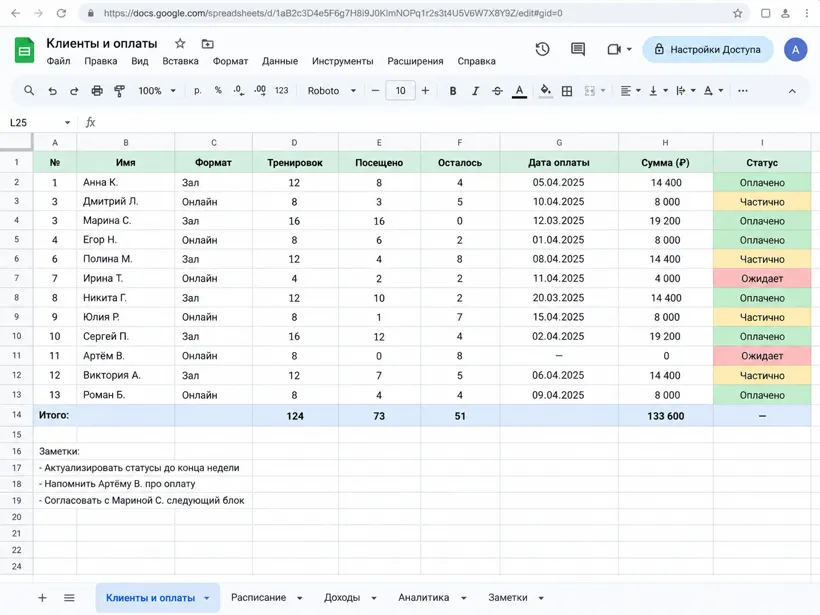Click the Настройки Доступа share button
This screenshot has height=615, width=820.
[708, 50]
